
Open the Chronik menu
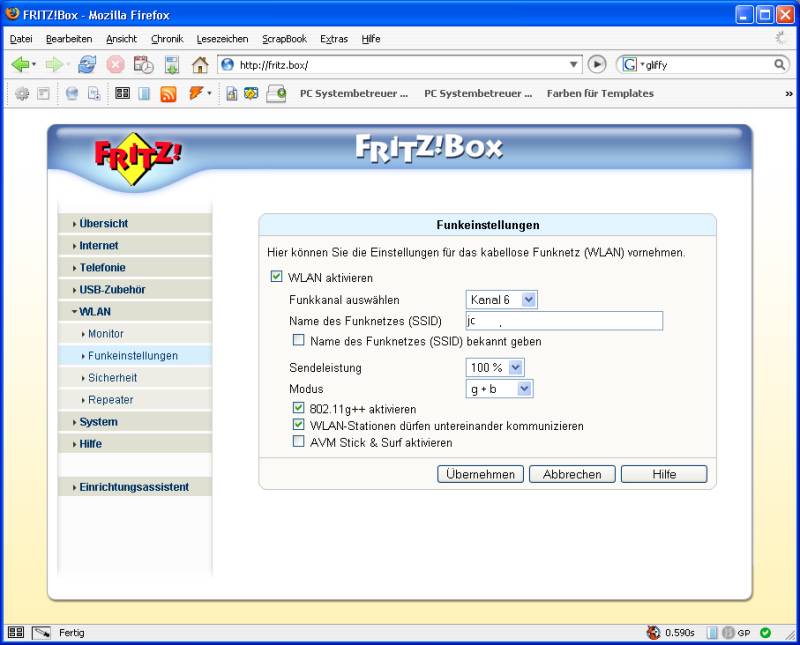tap(167, 39)
